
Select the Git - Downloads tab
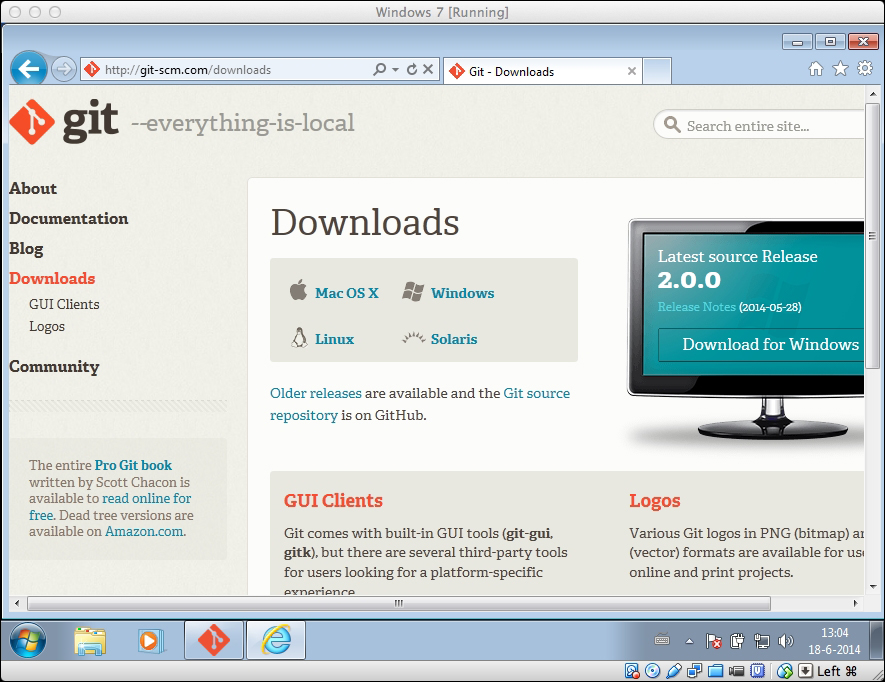pyautogui.click(x=540, y=71)
